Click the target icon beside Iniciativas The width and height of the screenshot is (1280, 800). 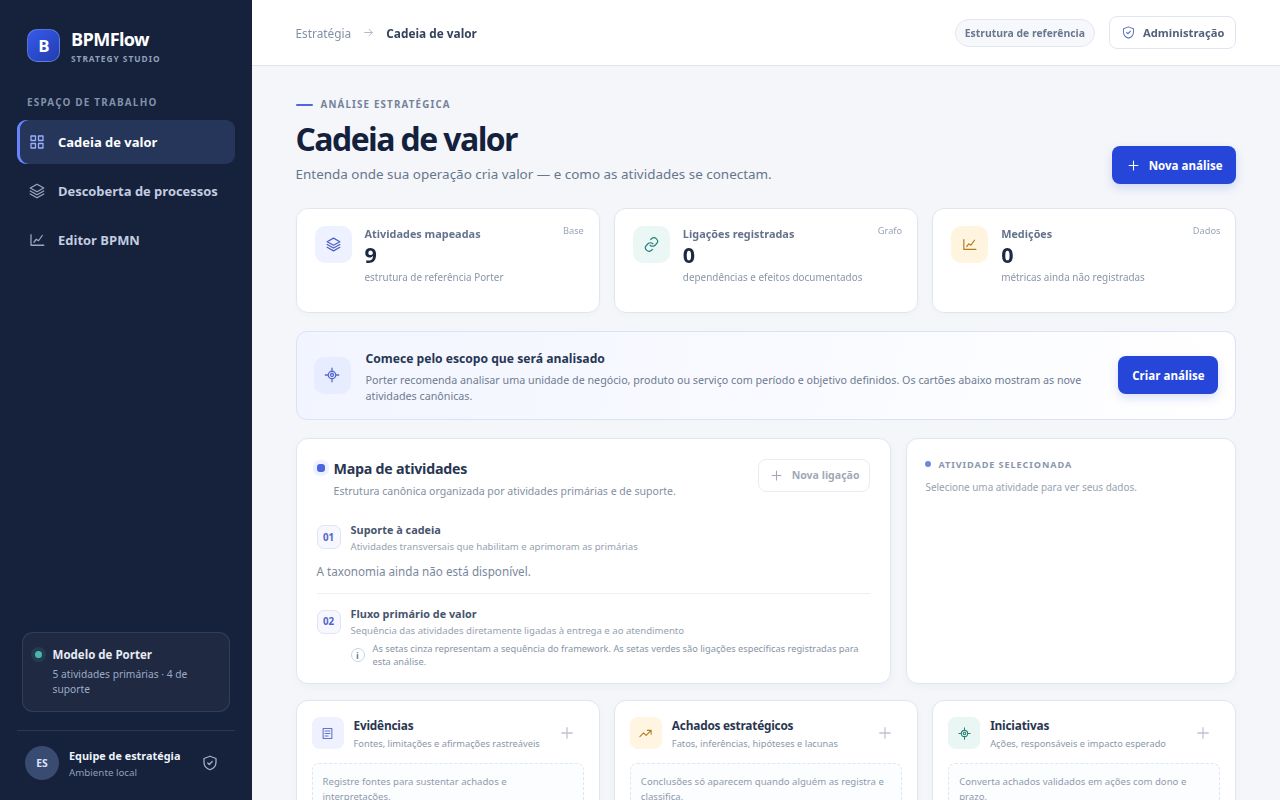coord(964,733)
